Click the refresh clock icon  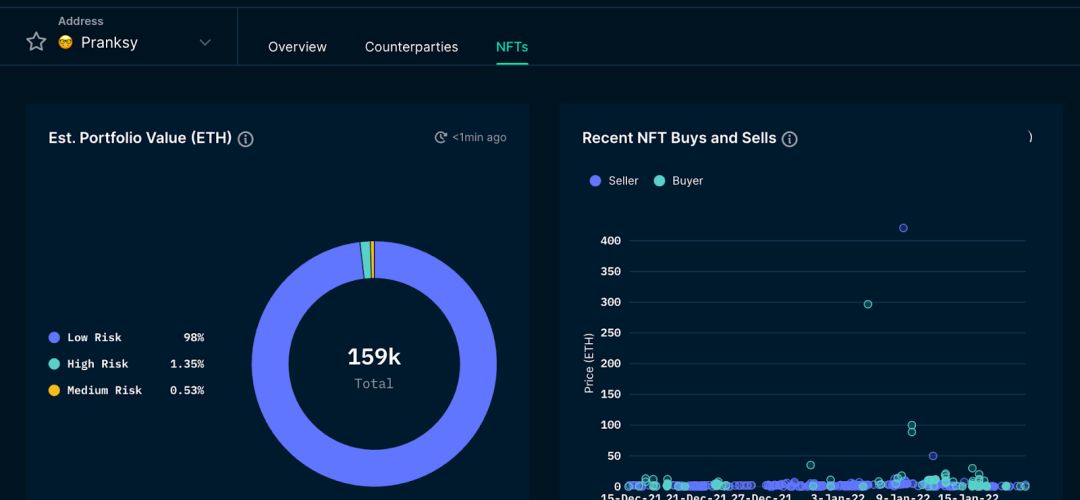point(441,137)
